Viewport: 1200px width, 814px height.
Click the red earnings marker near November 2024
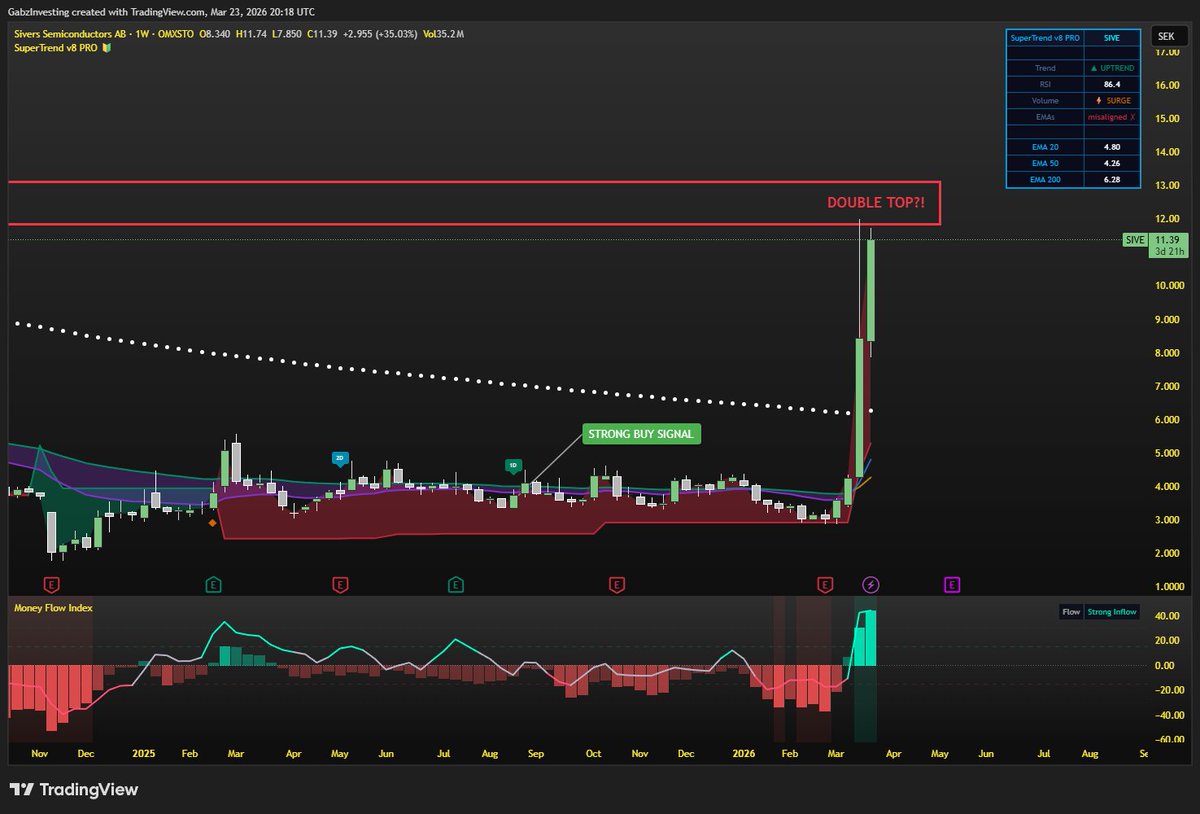click(x=51, y=584)
